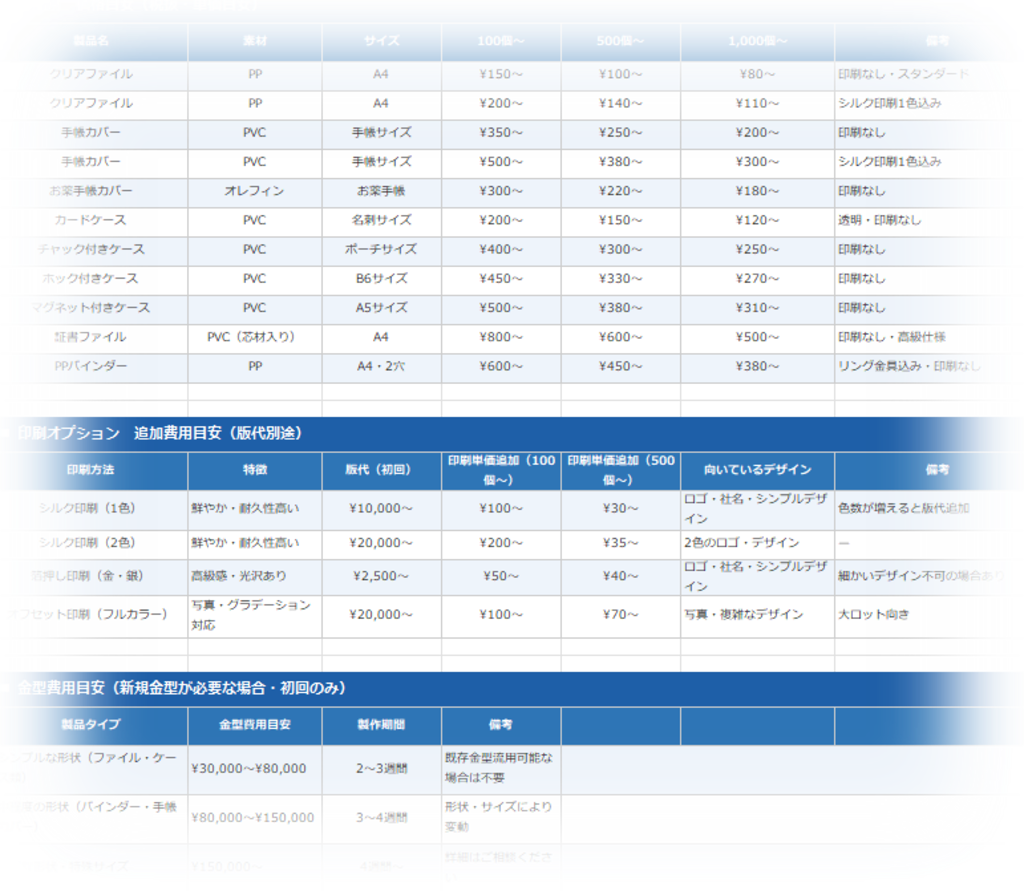Select the オレフィン material cell
This screenshot has width=1024, height=891.
tap(255, 191)
